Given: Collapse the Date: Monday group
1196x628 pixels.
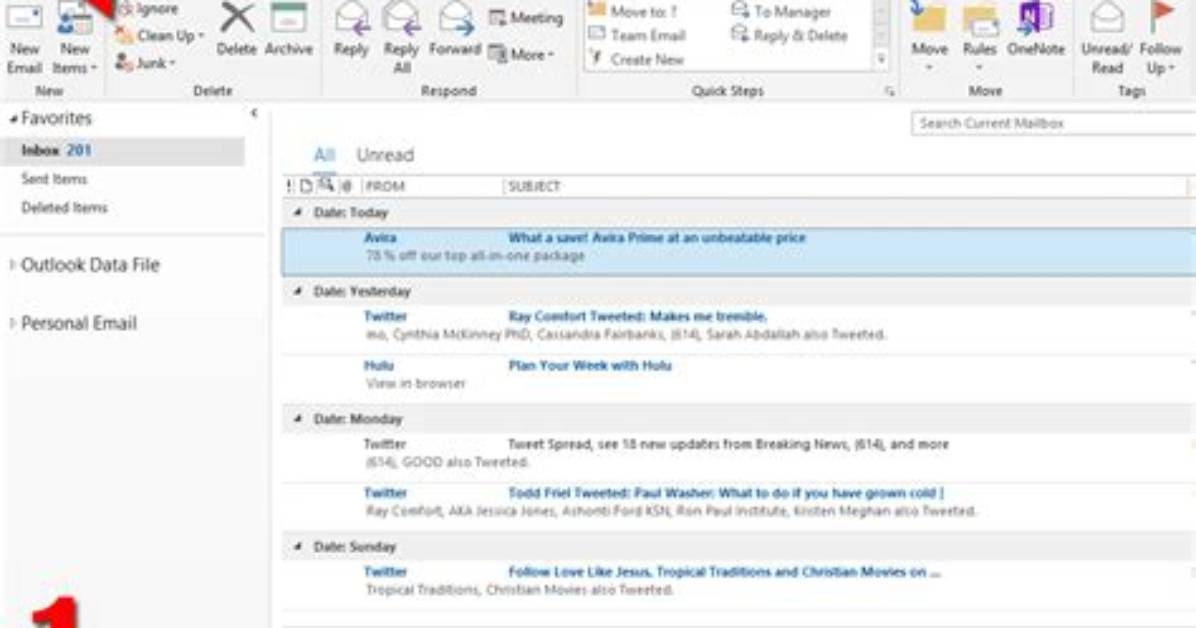Looking at the screenshot, I should pos(297,419).
